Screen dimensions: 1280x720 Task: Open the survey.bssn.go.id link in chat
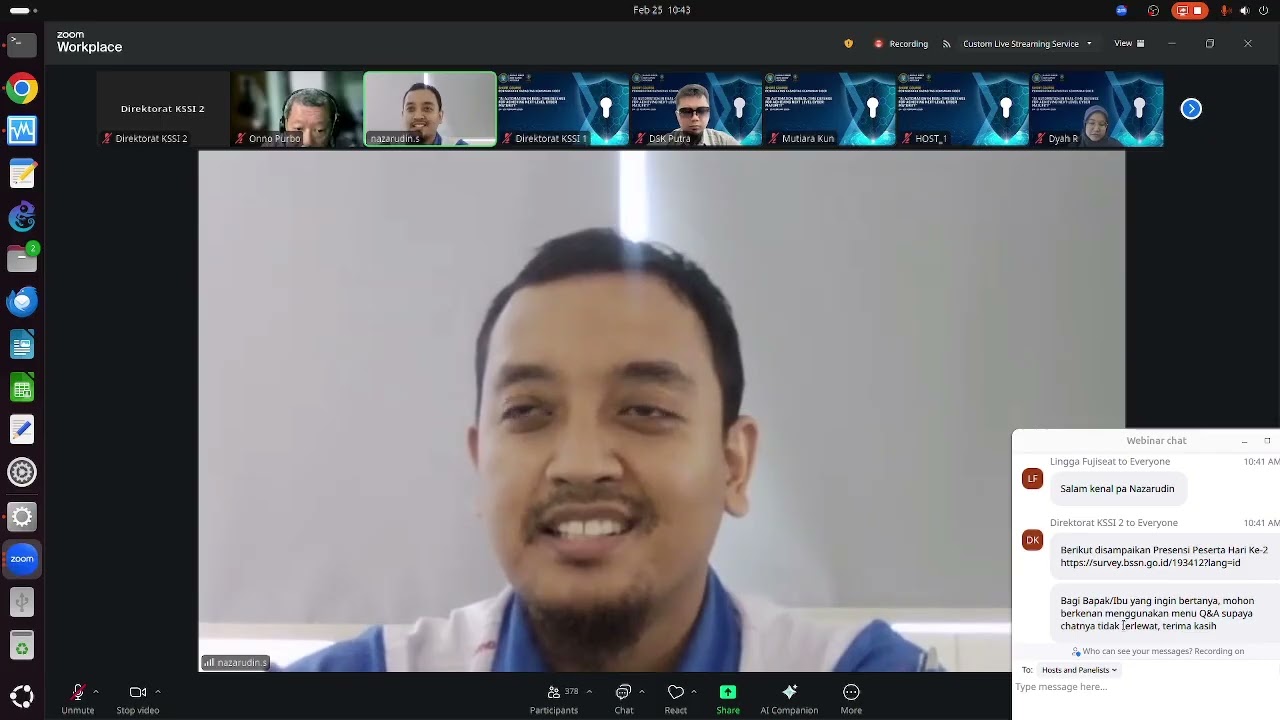point(1150,563)
